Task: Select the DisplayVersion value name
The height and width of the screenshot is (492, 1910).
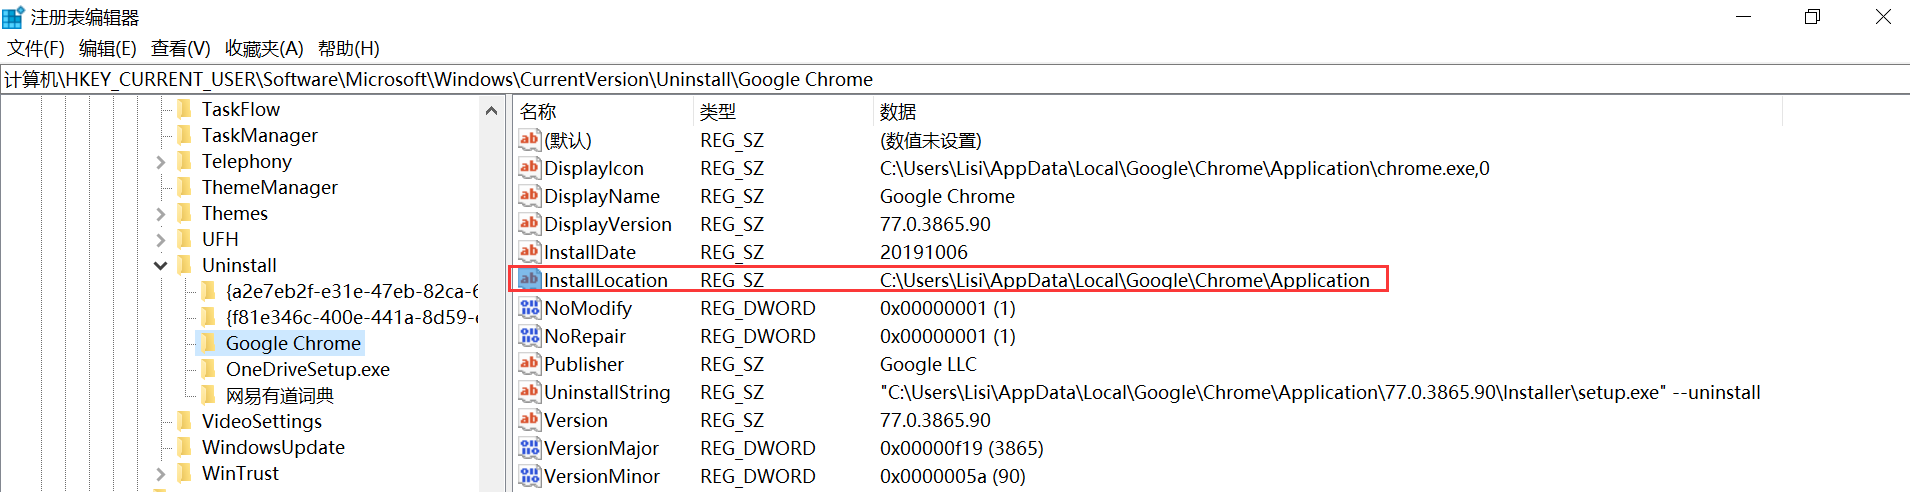Action: tap(608, 224)
